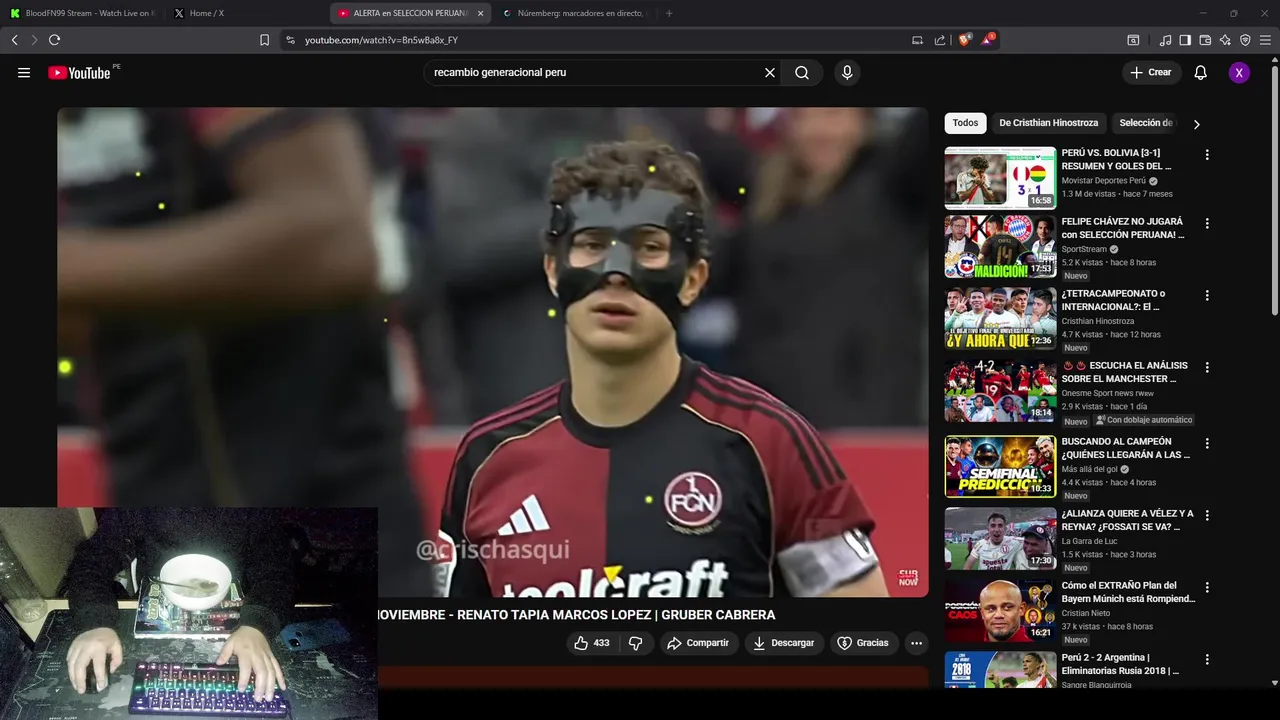Open the Cómo el EXTRAÑO Plan thumbnail
1280x720 pixels.
1000,610
